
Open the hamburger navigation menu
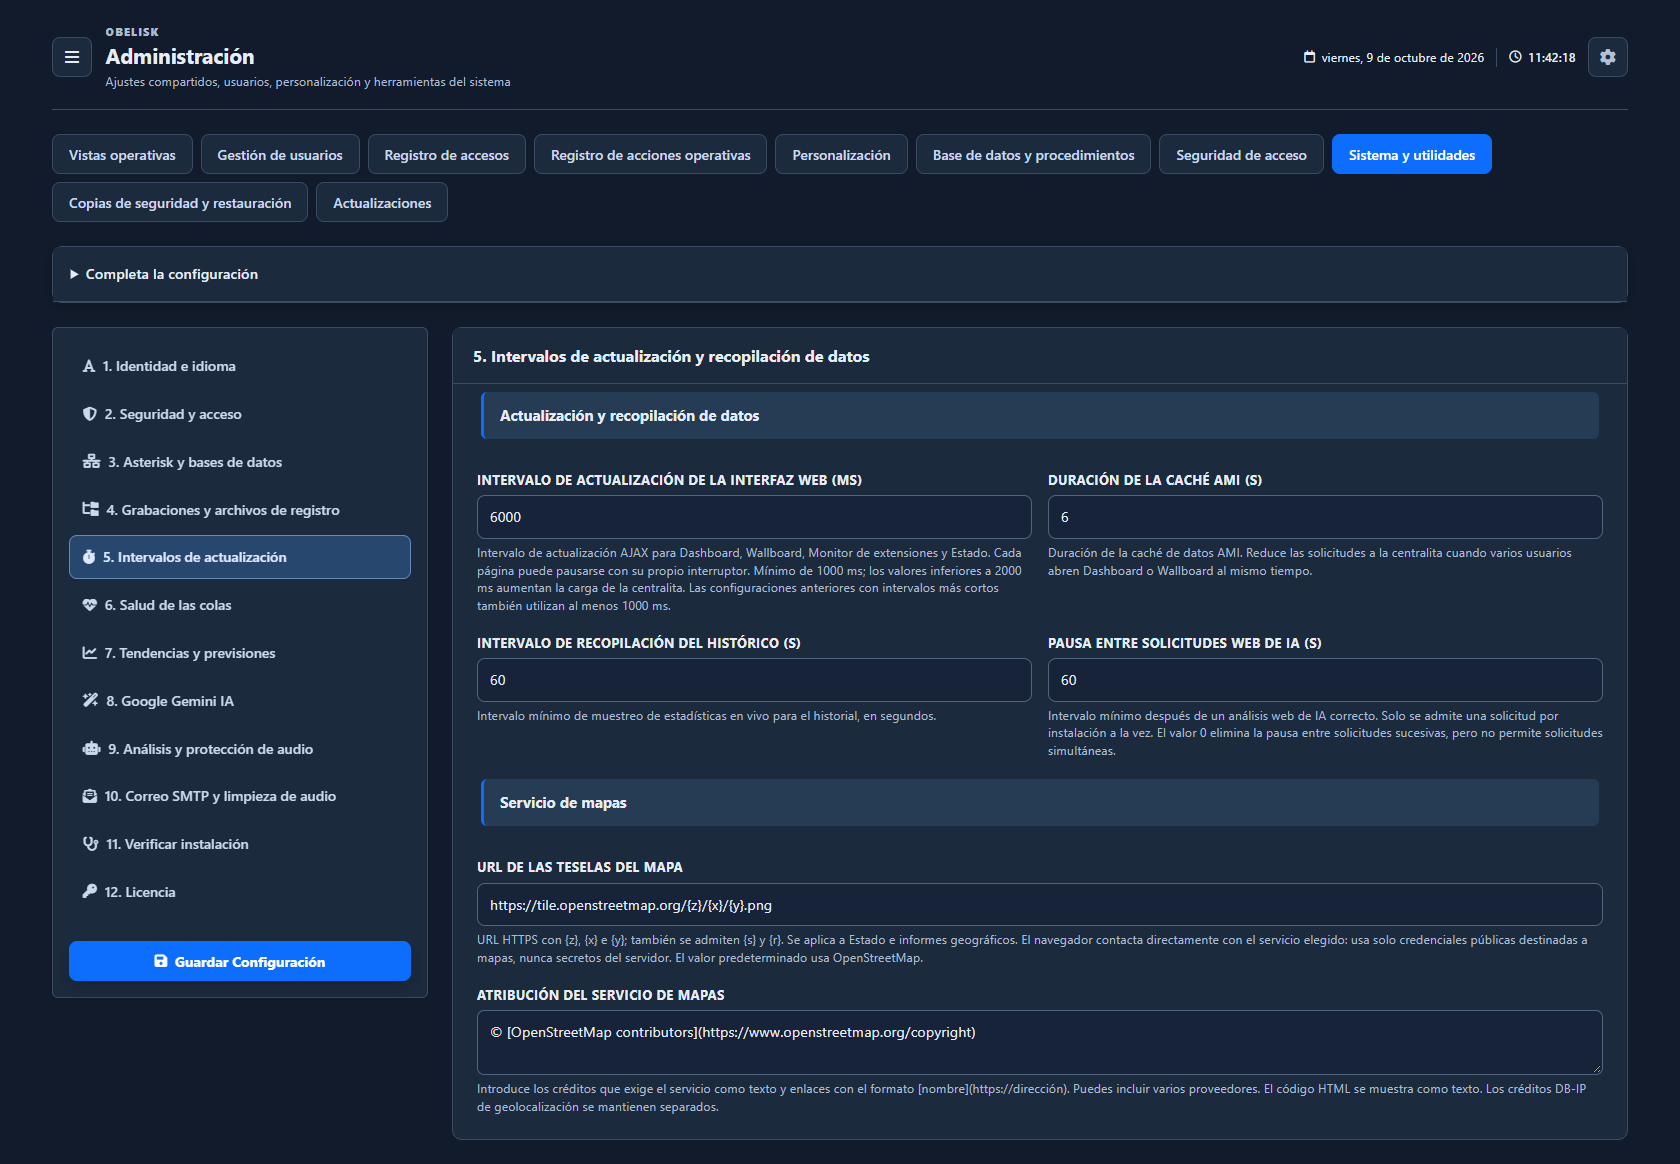coord(72,57)
